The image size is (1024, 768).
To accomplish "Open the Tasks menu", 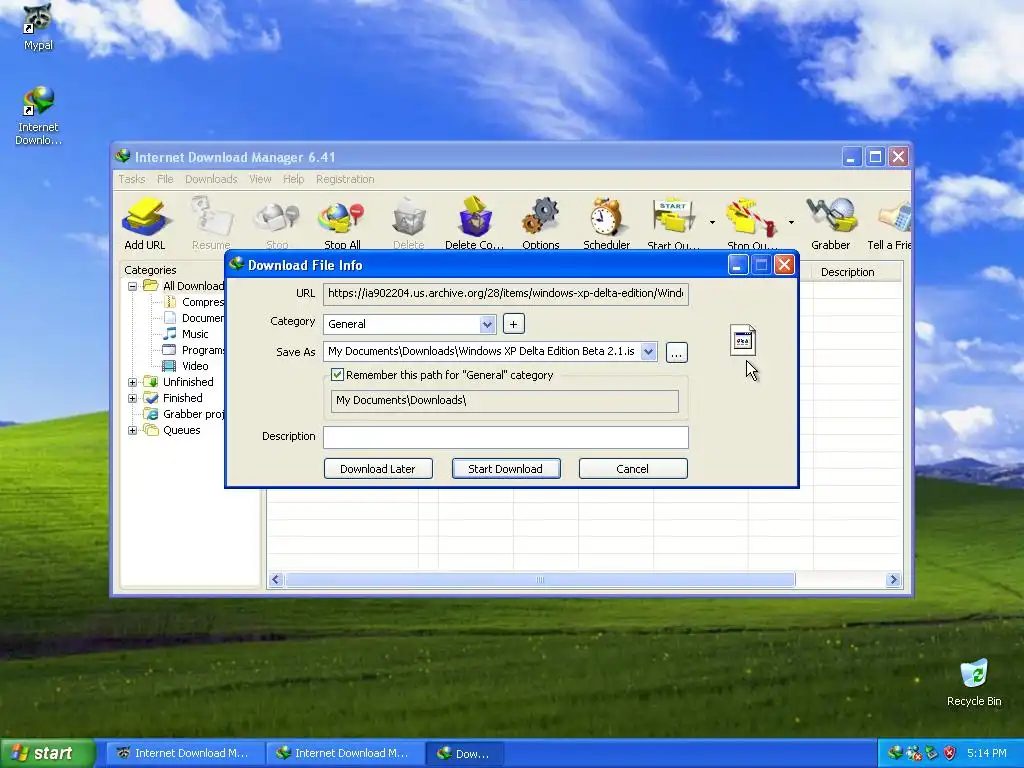I will (131, 179).
